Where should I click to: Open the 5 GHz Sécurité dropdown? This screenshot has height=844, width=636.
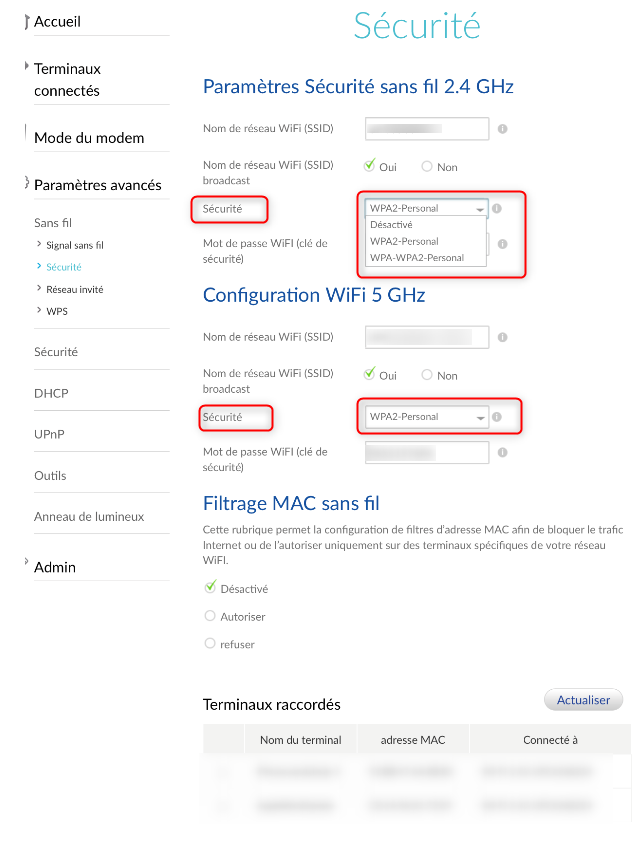(423, 417)
